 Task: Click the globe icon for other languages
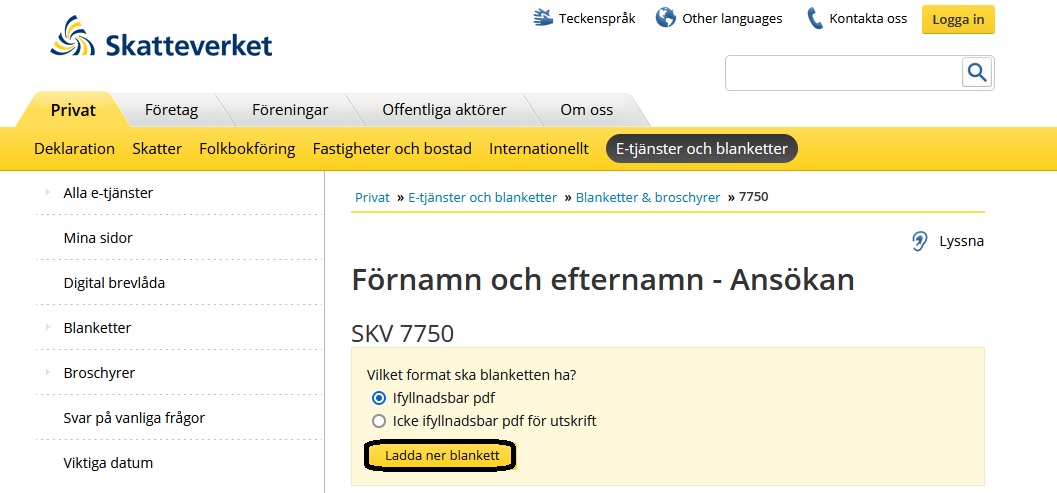(666, 18)
